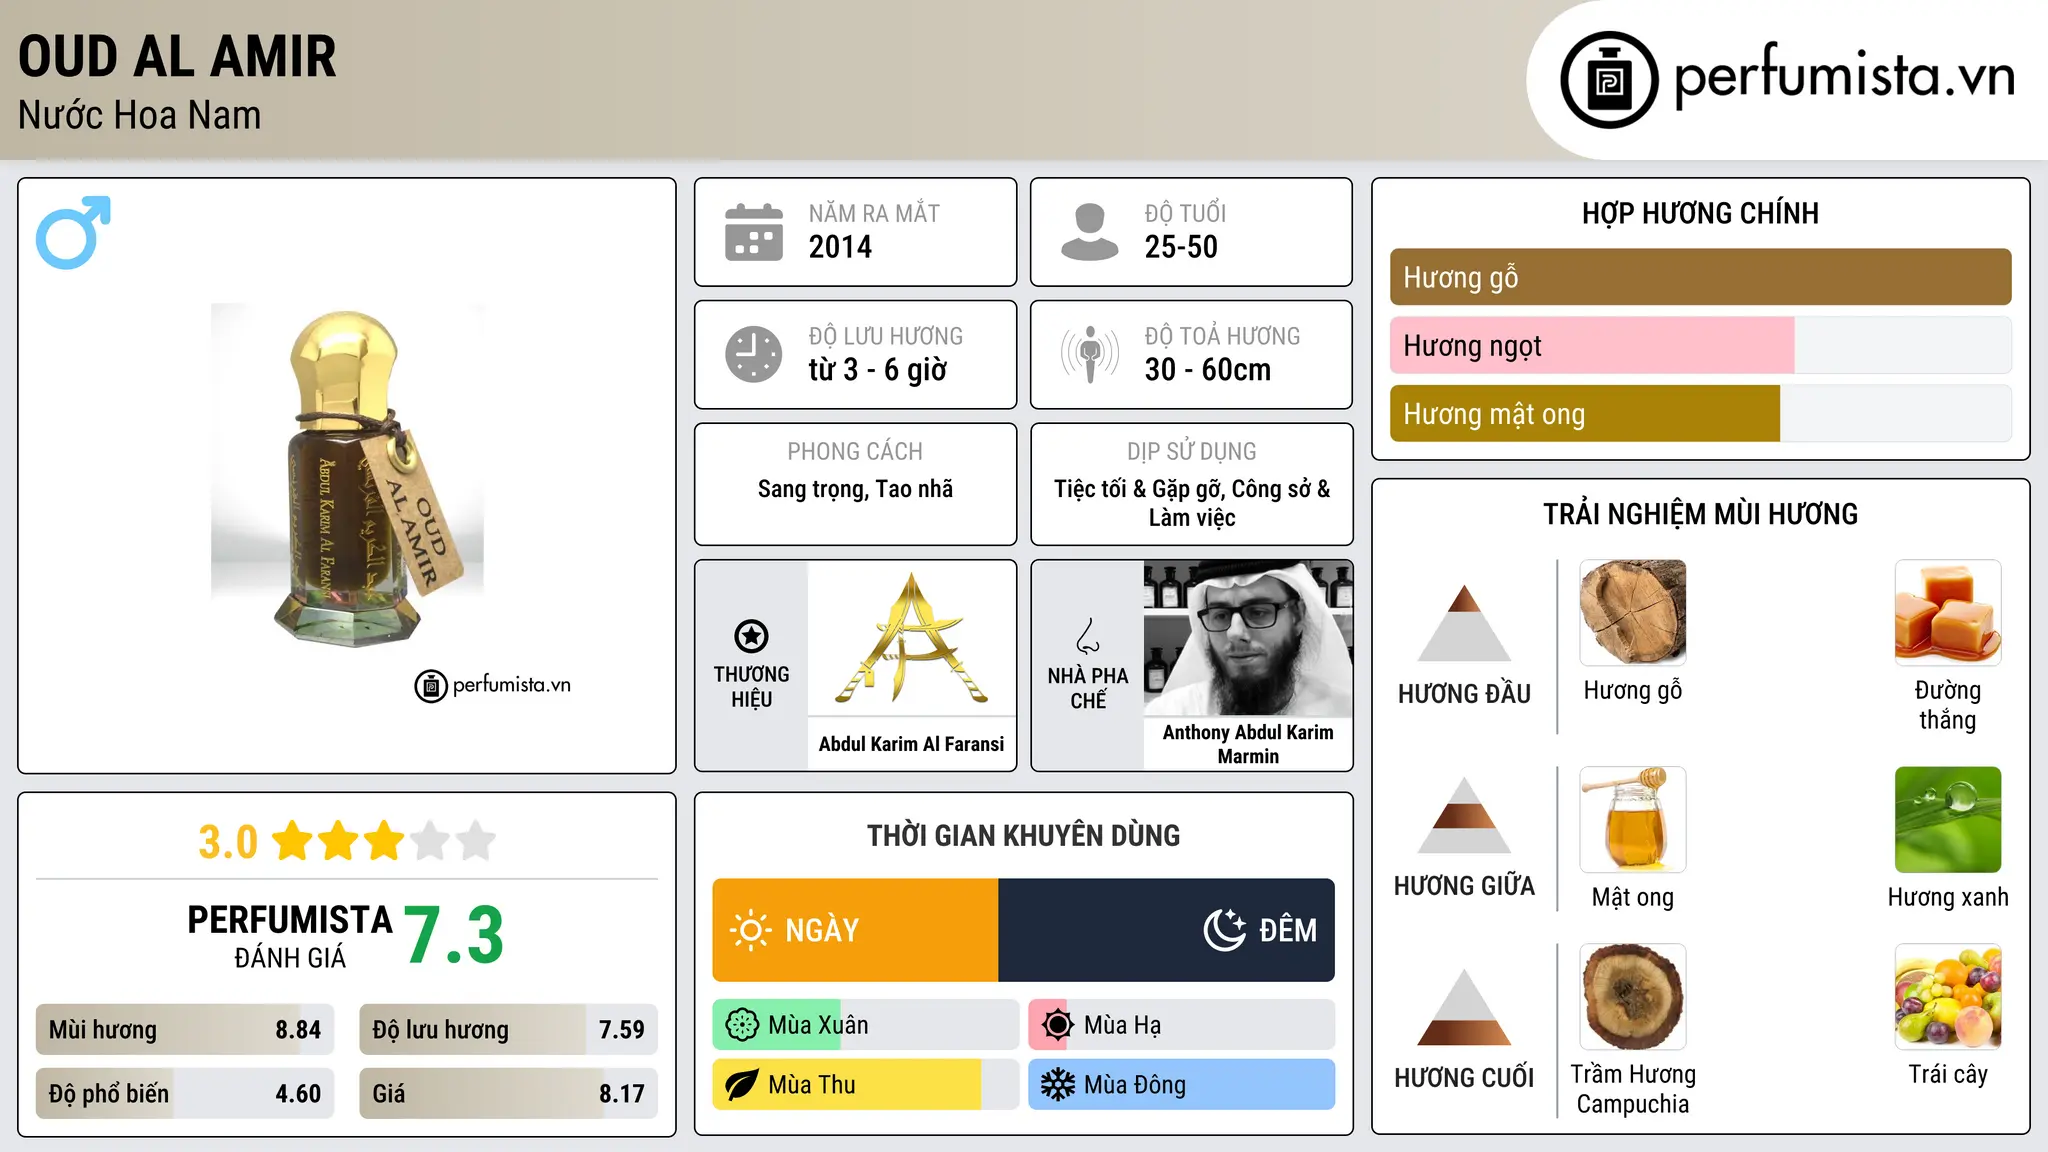Click the Mùi hương 8.84 score bar
This screenshot has height=1152, width=2048.
pos(185,1029)
